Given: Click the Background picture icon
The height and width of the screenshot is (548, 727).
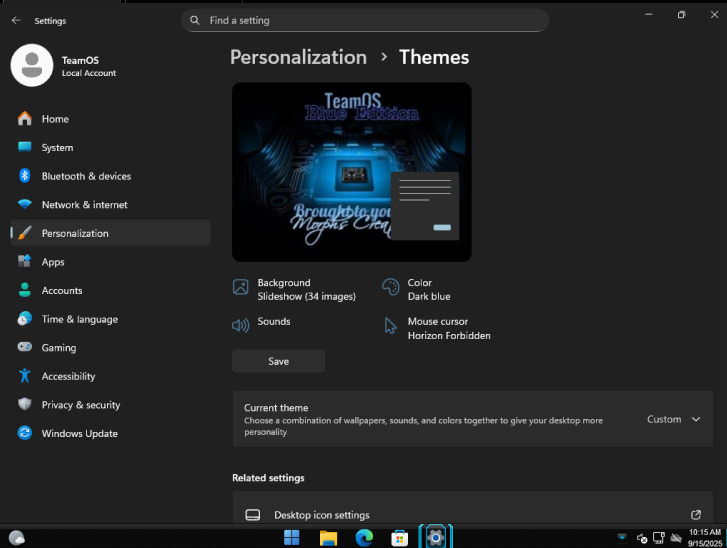Looking at the screenshot, I should pos(241,287).
